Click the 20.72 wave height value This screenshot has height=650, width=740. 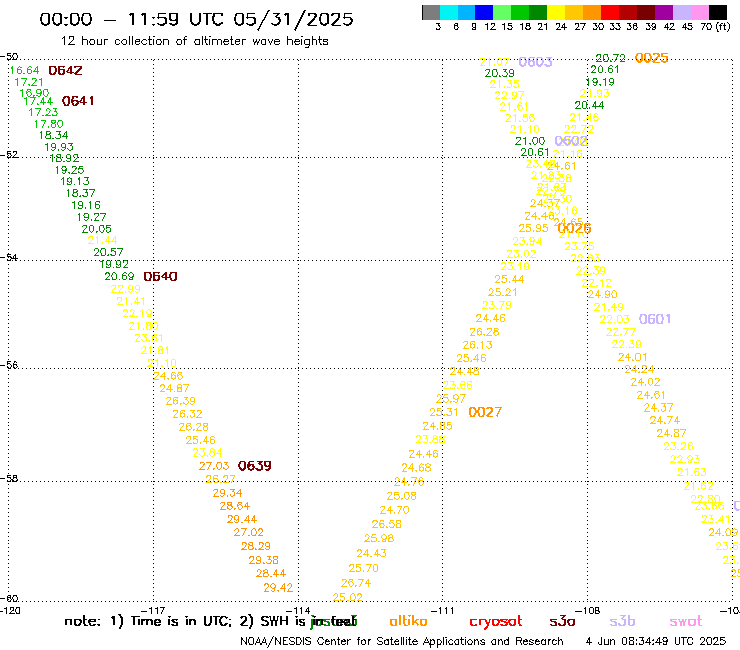point(610,58)
